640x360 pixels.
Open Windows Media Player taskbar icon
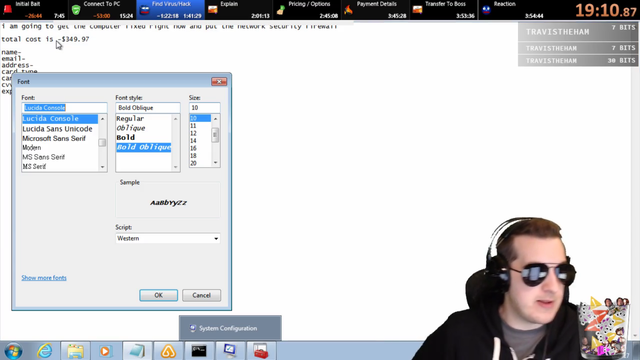pyautogui.click(x=105, y=351)
